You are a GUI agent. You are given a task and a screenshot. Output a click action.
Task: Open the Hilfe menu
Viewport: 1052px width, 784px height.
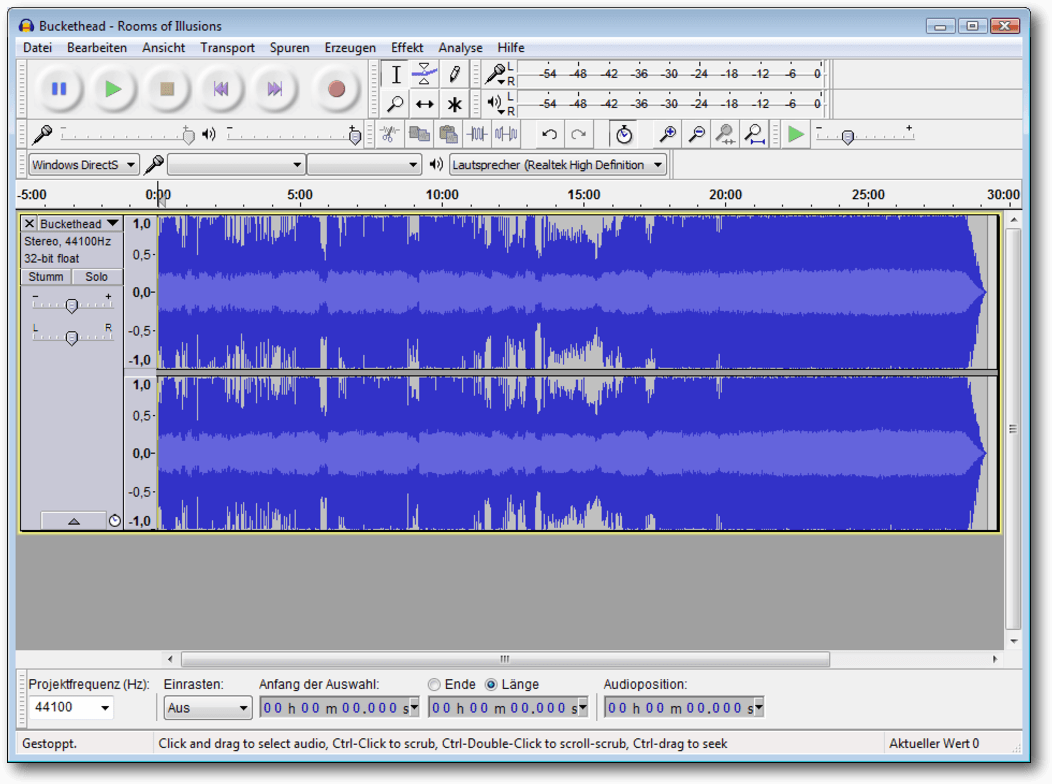[511, 48]
